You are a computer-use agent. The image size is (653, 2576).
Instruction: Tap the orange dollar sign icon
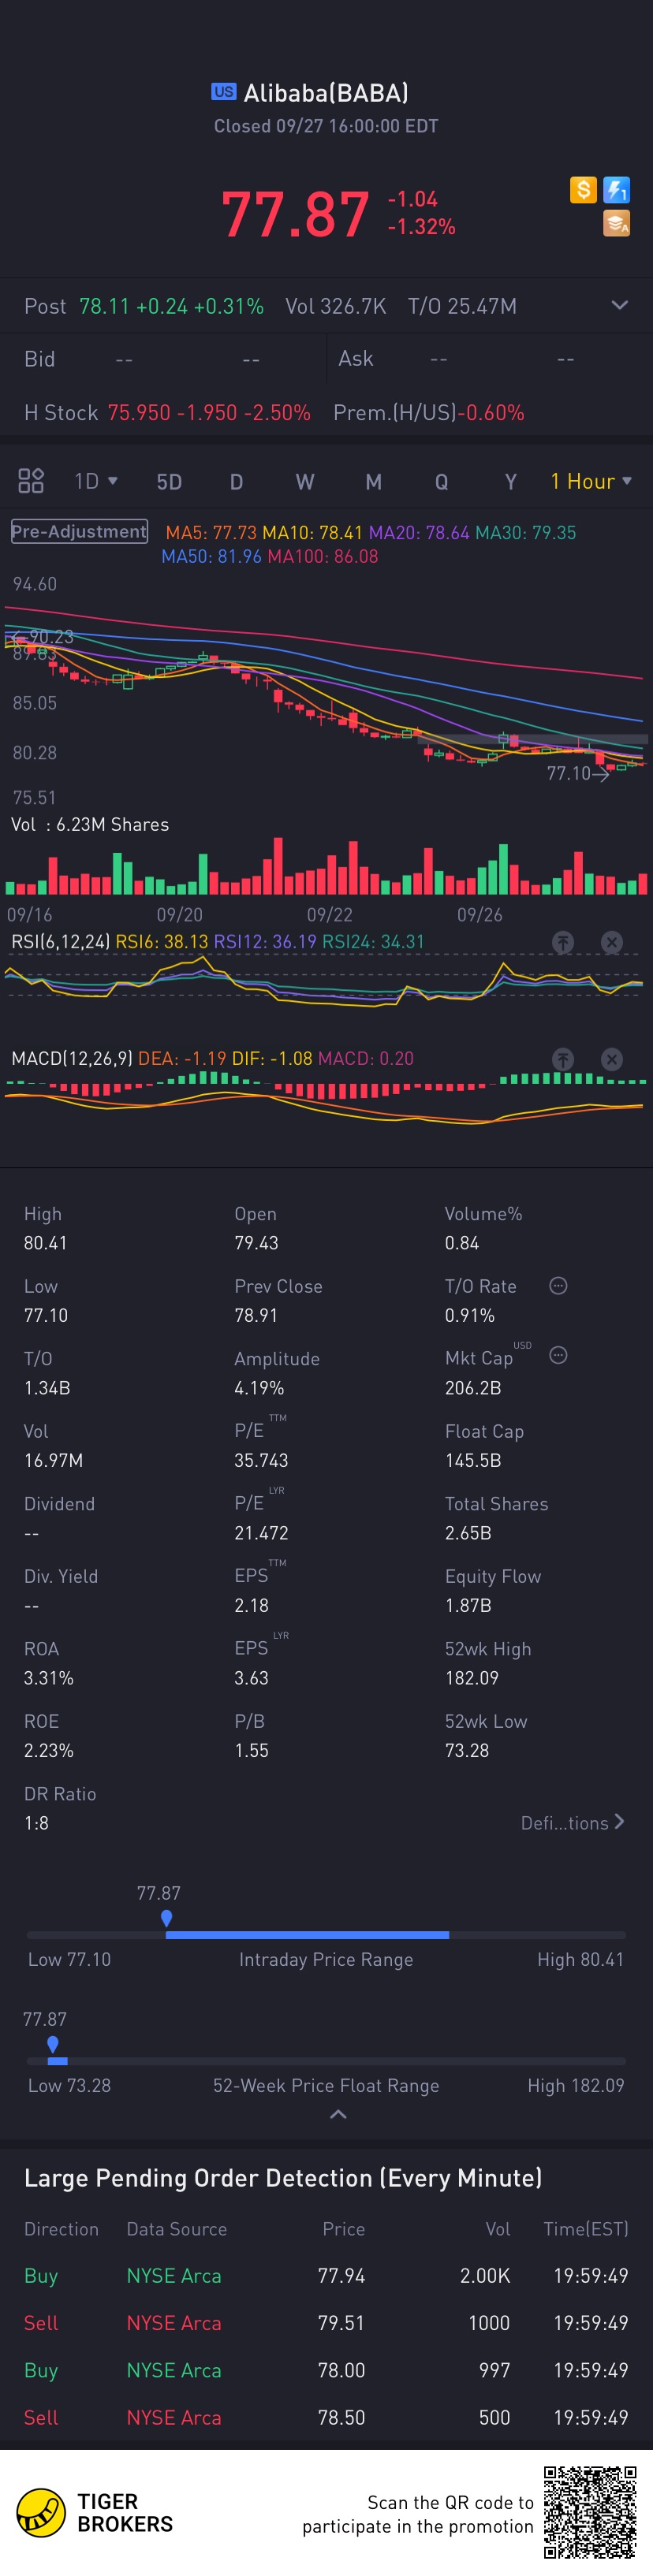pos(583,189)
